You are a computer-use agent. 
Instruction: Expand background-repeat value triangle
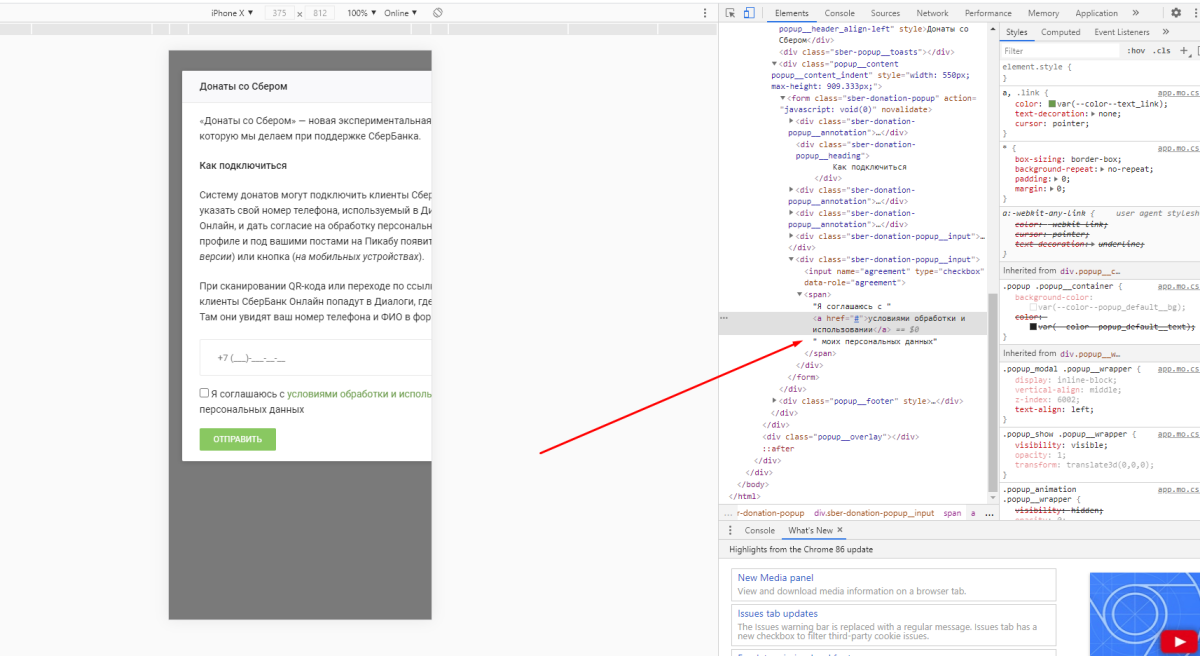click(x=1100, y=169)
